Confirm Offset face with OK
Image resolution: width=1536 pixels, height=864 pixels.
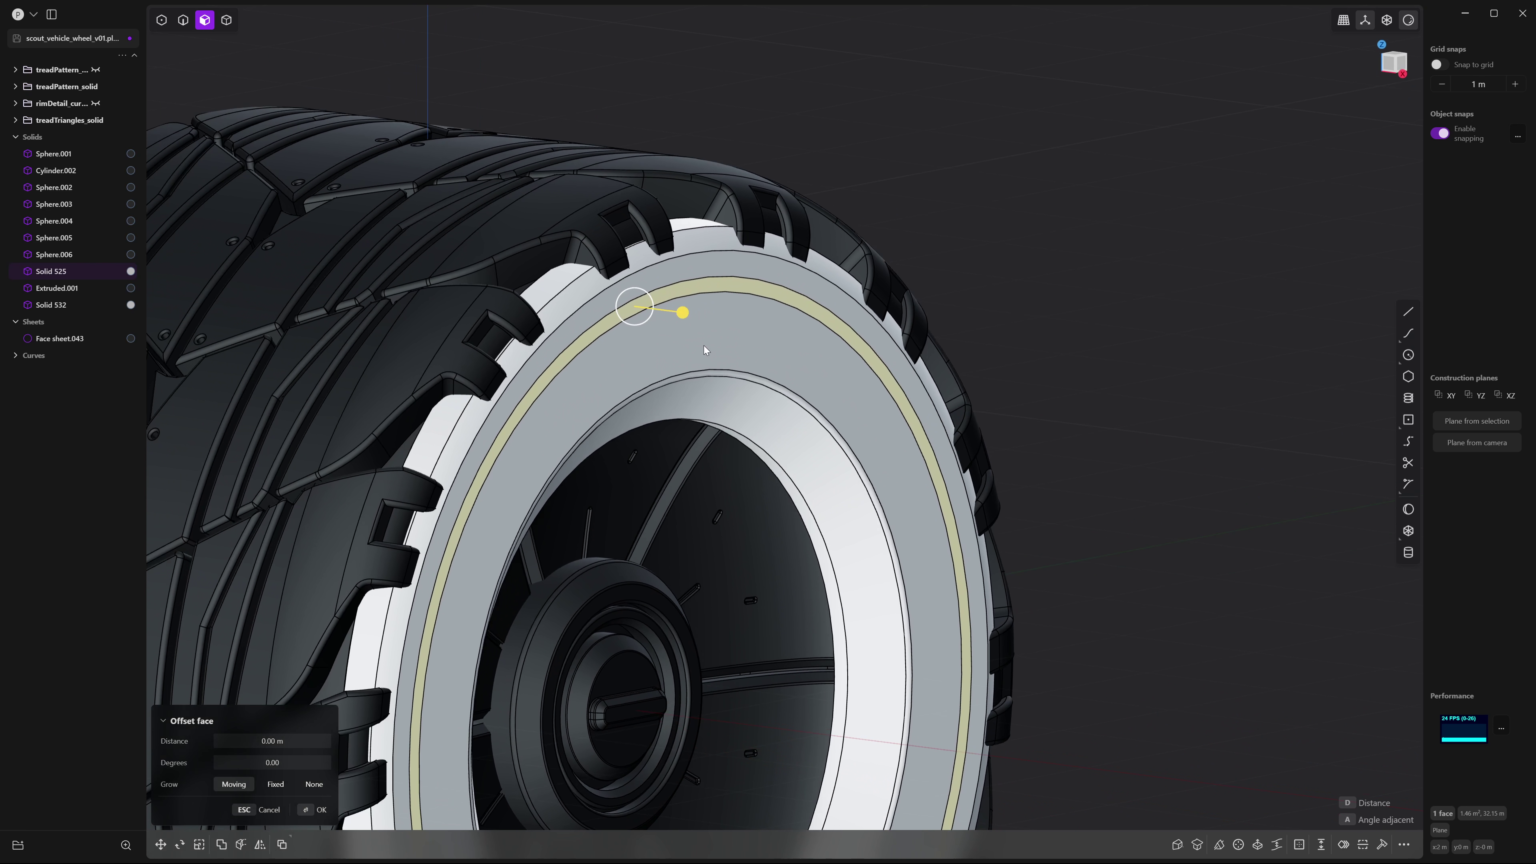click(x=313, y=810)
